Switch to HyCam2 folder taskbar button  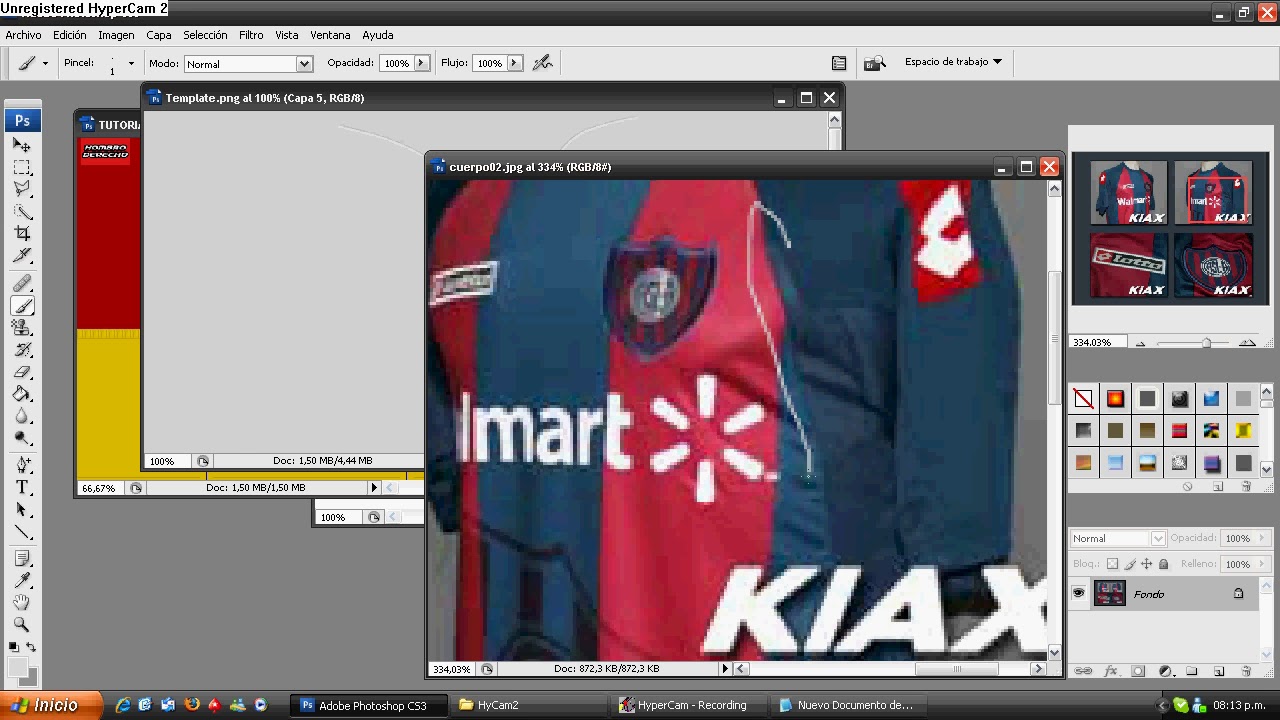[x=529, y=705]
